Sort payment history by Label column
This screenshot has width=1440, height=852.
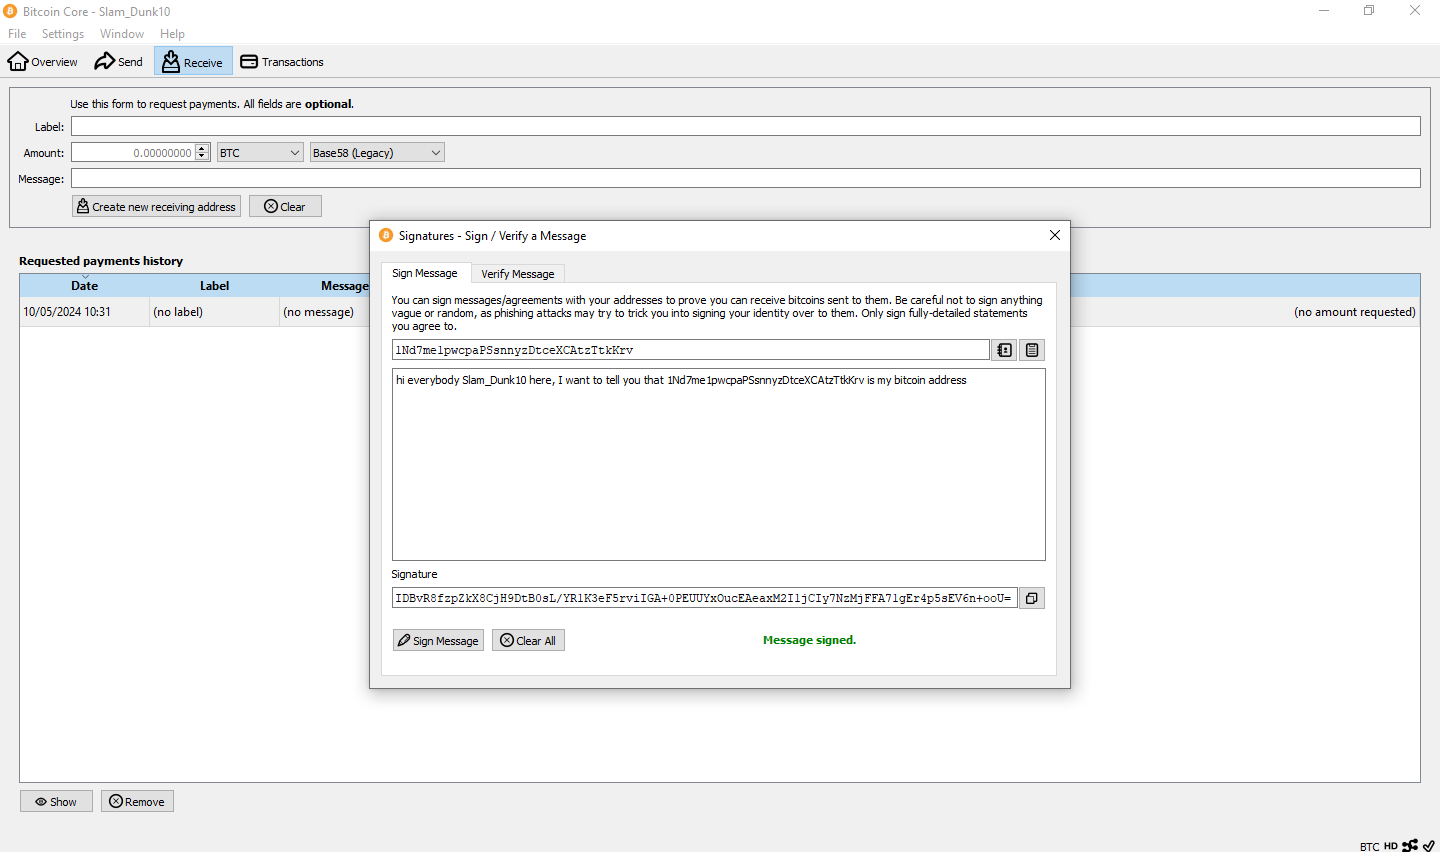click(215, 285)
